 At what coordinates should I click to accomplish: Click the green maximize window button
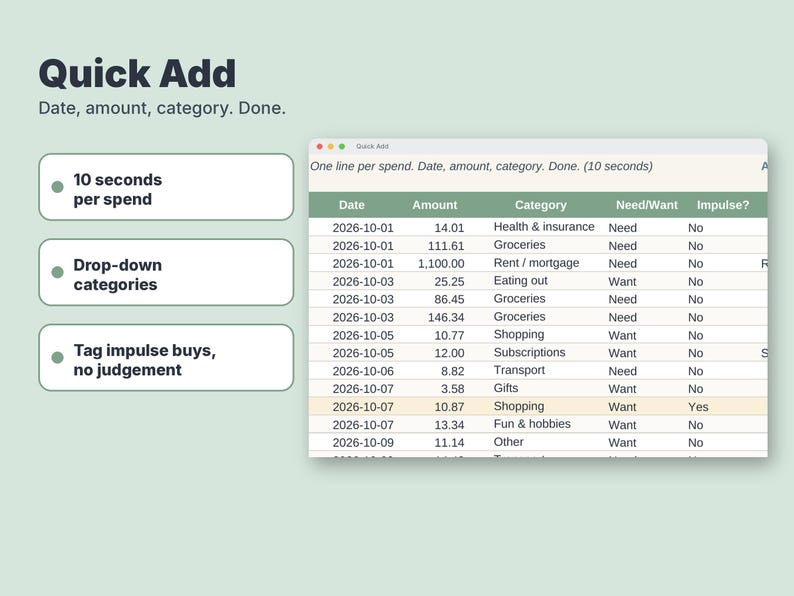pyautogui.click(x=342, y=146)
